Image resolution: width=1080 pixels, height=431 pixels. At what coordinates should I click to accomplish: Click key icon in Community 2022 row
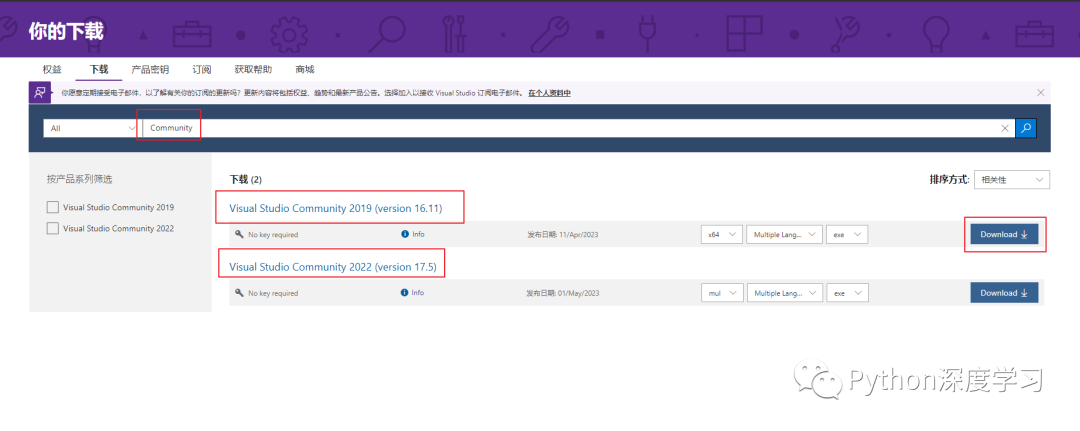tap(239, 293)
